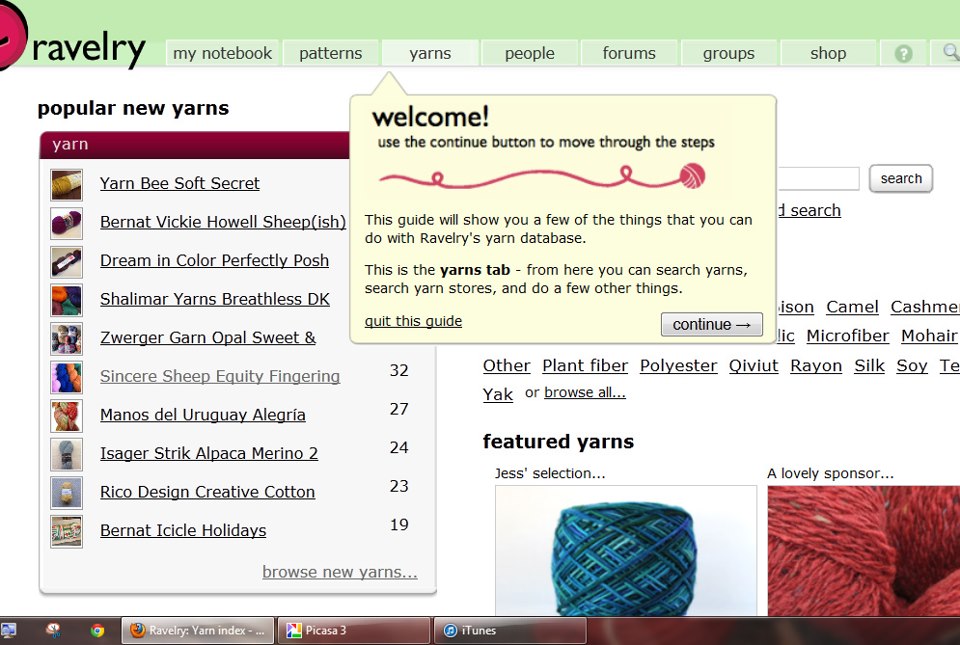Screen dimensions: 960x645
Task: Open the my notebook tab
Action: [222, 52]
